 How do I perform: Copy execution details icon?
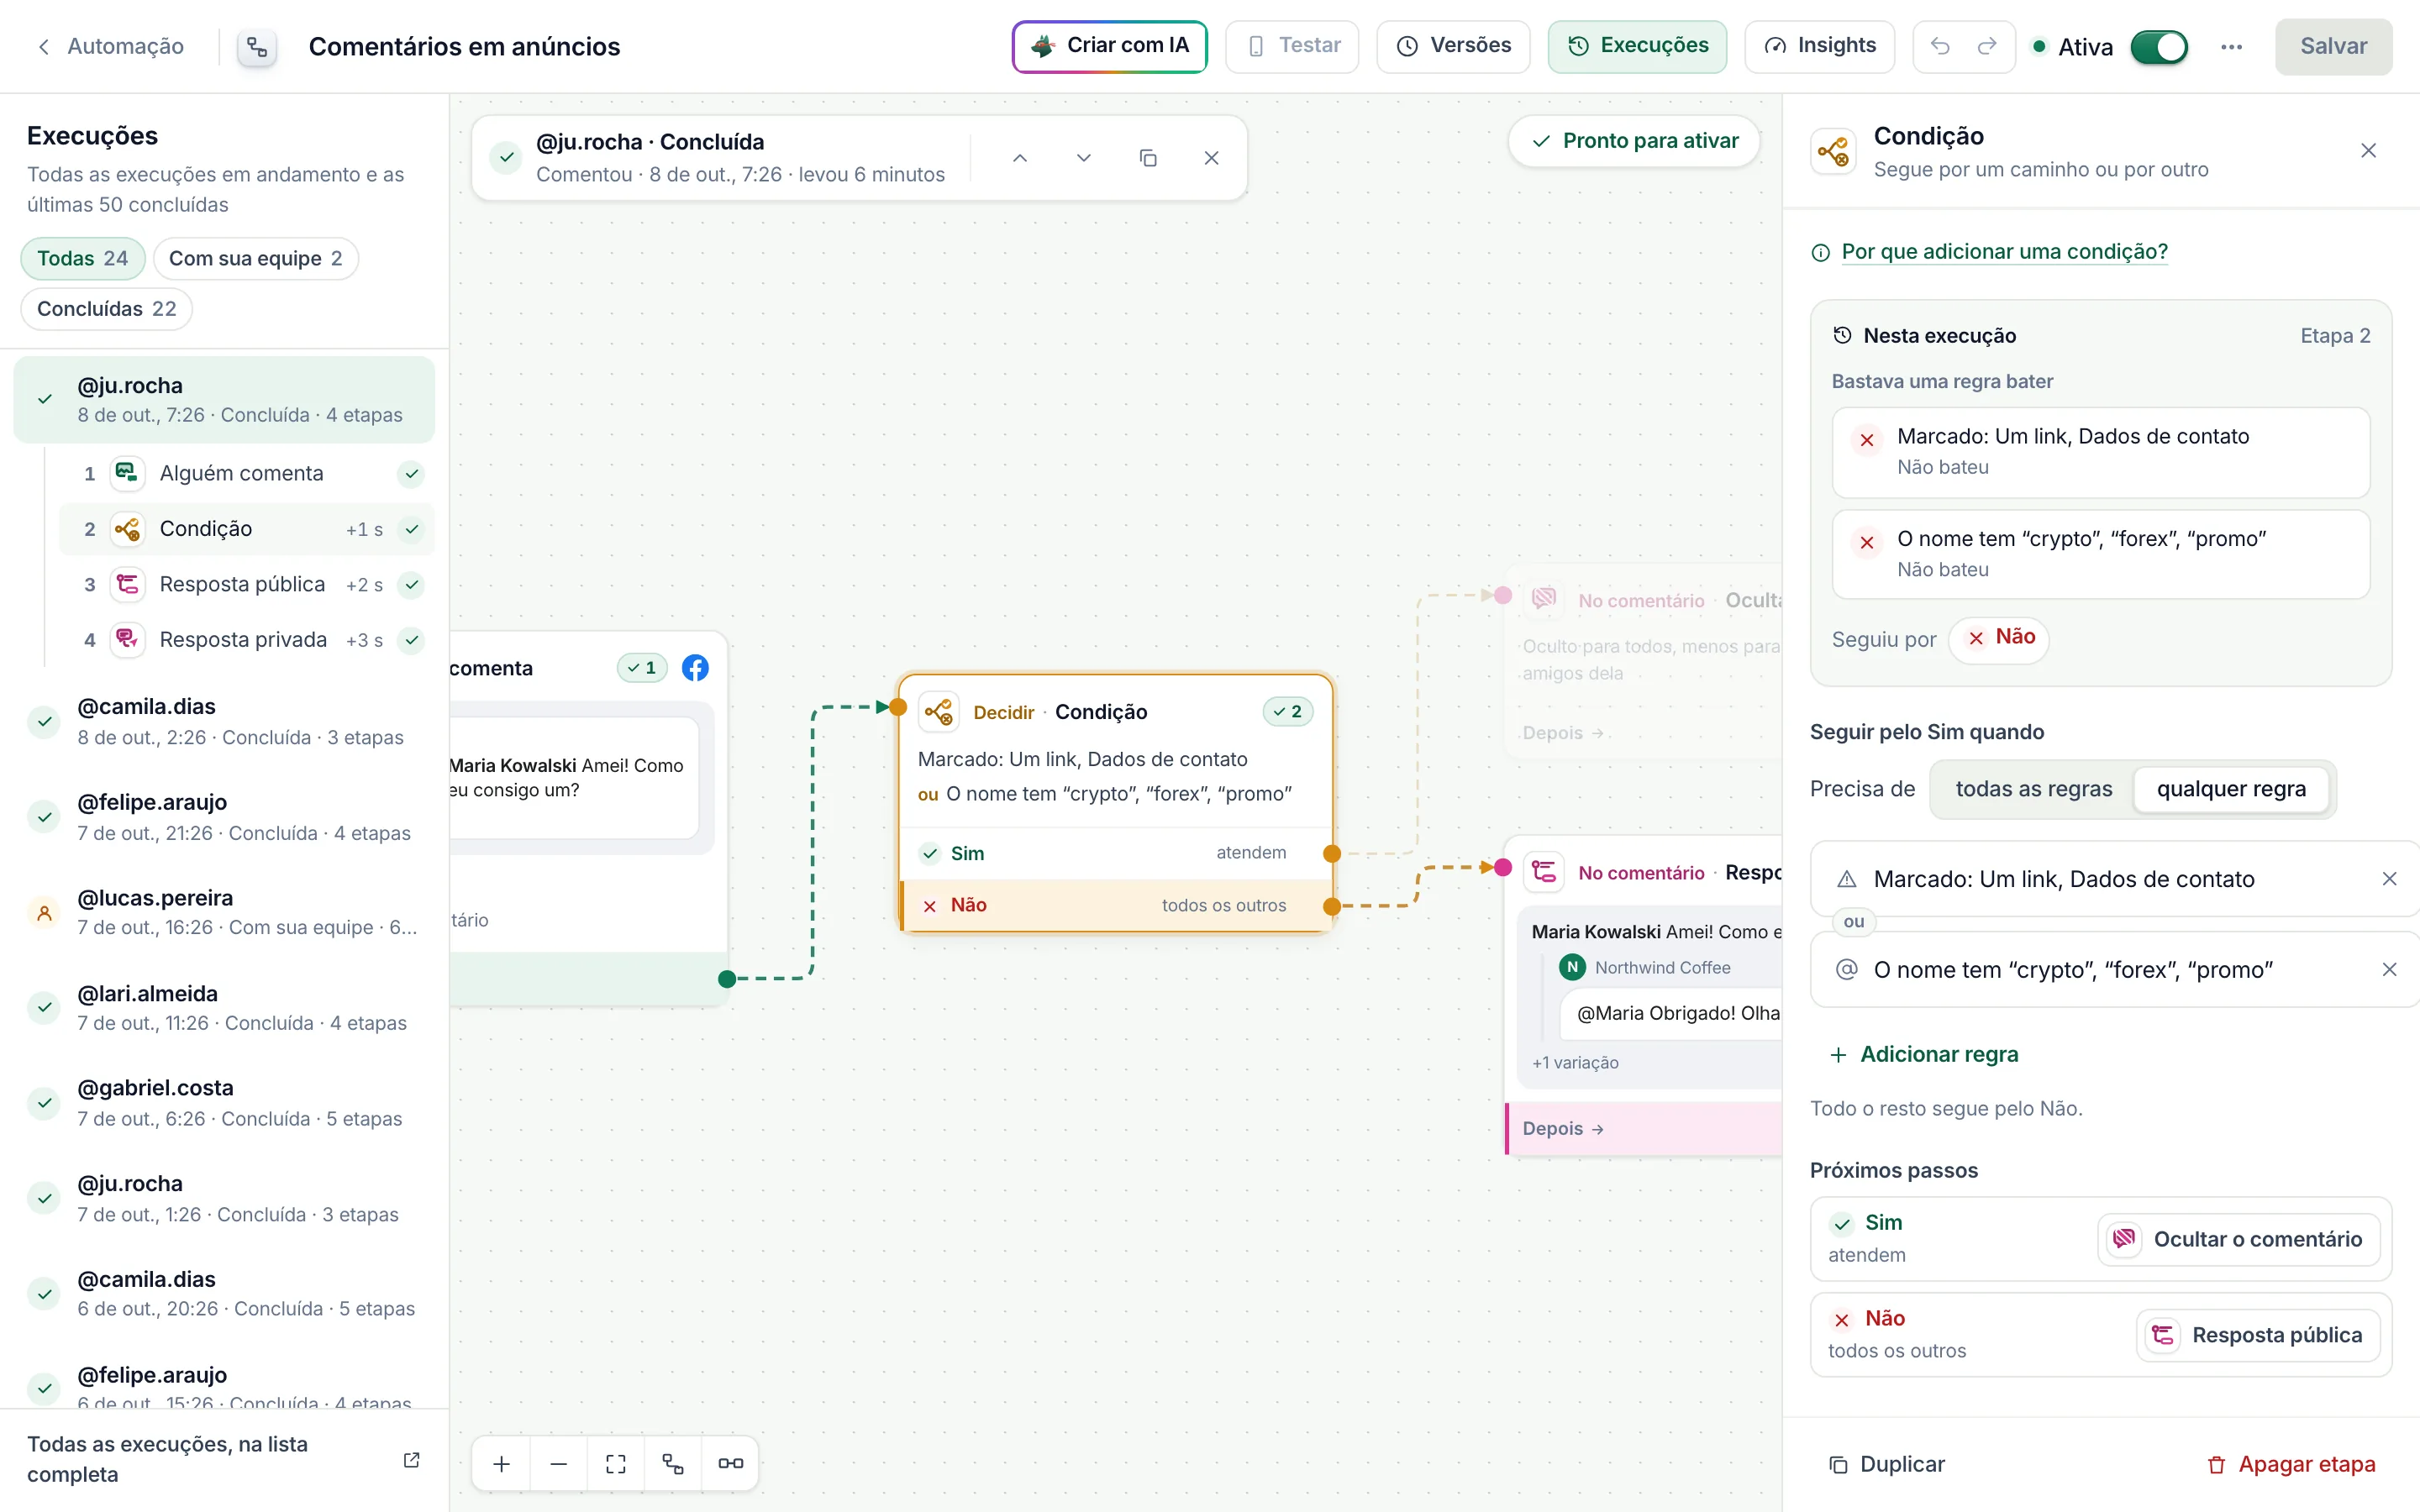point(1148,158)
